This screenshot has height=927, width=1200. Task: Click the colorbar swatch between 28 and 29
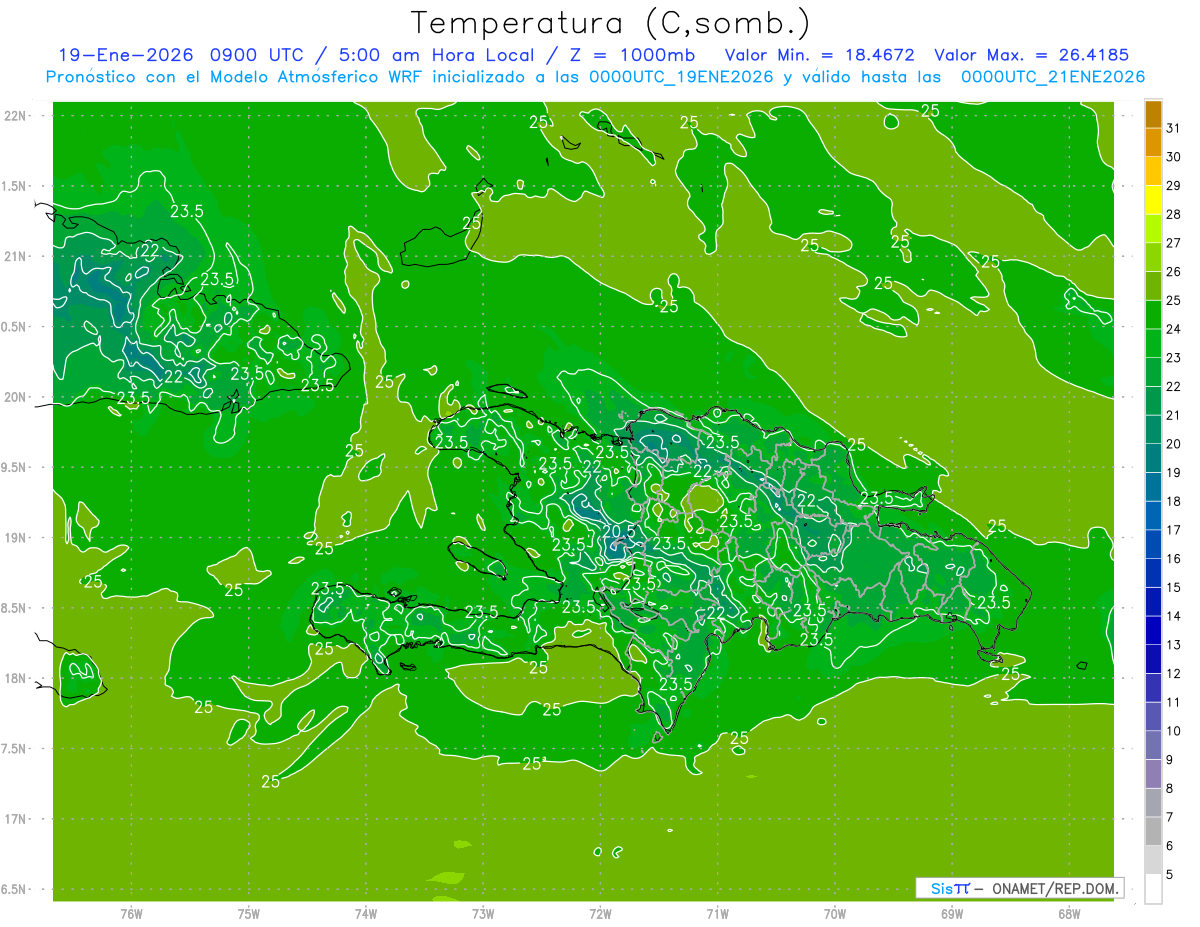tap(1153, 200)
